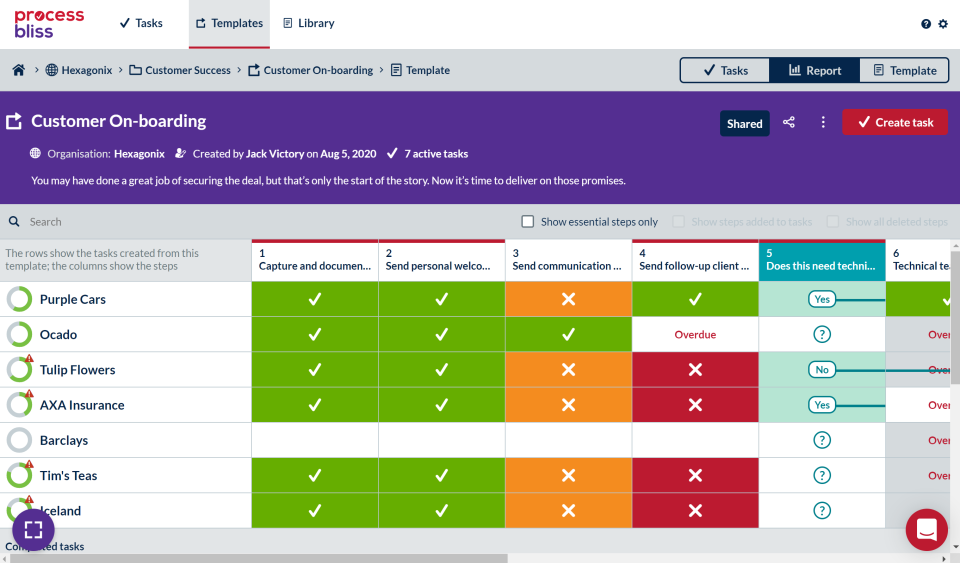Click Ocado question mark in step 5

[822, 334]
